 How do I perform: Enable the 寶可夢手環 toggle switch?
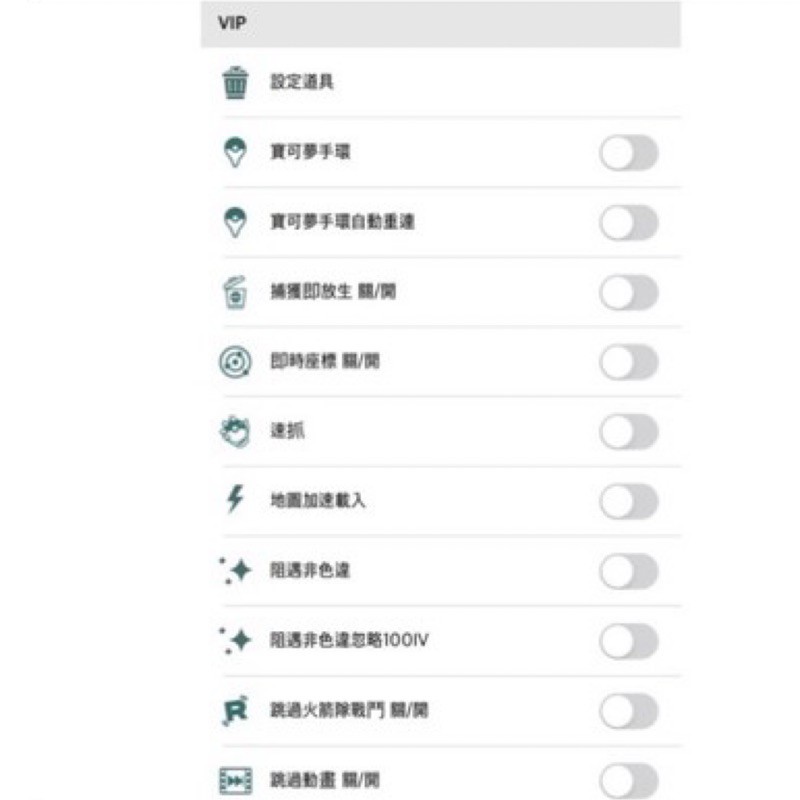tap(629, 152)
